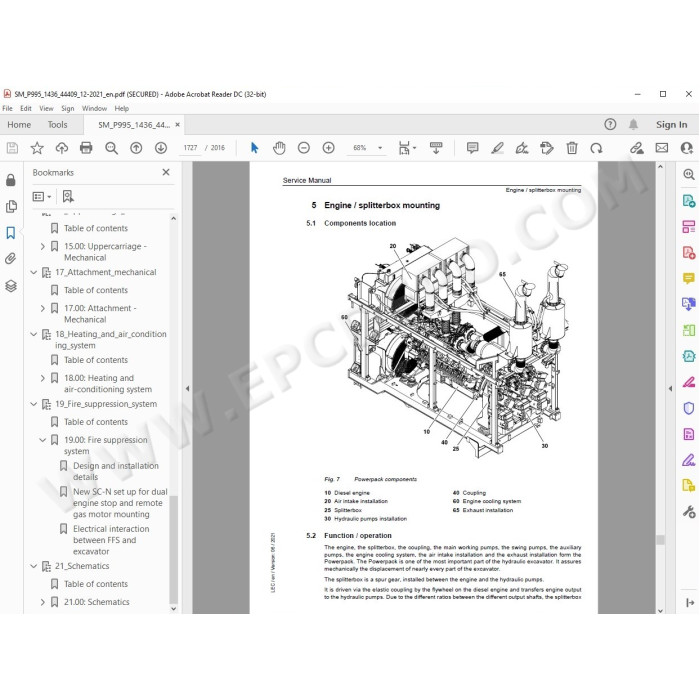Expand 17.00: Attachment - Mechanical bookmark

42,308
